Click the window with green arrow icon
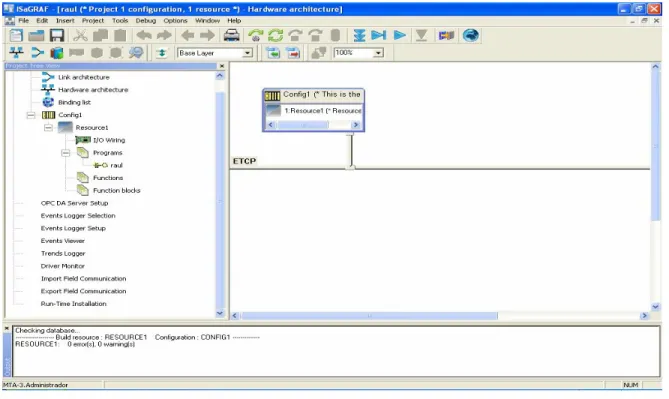 tap(273, 53)
